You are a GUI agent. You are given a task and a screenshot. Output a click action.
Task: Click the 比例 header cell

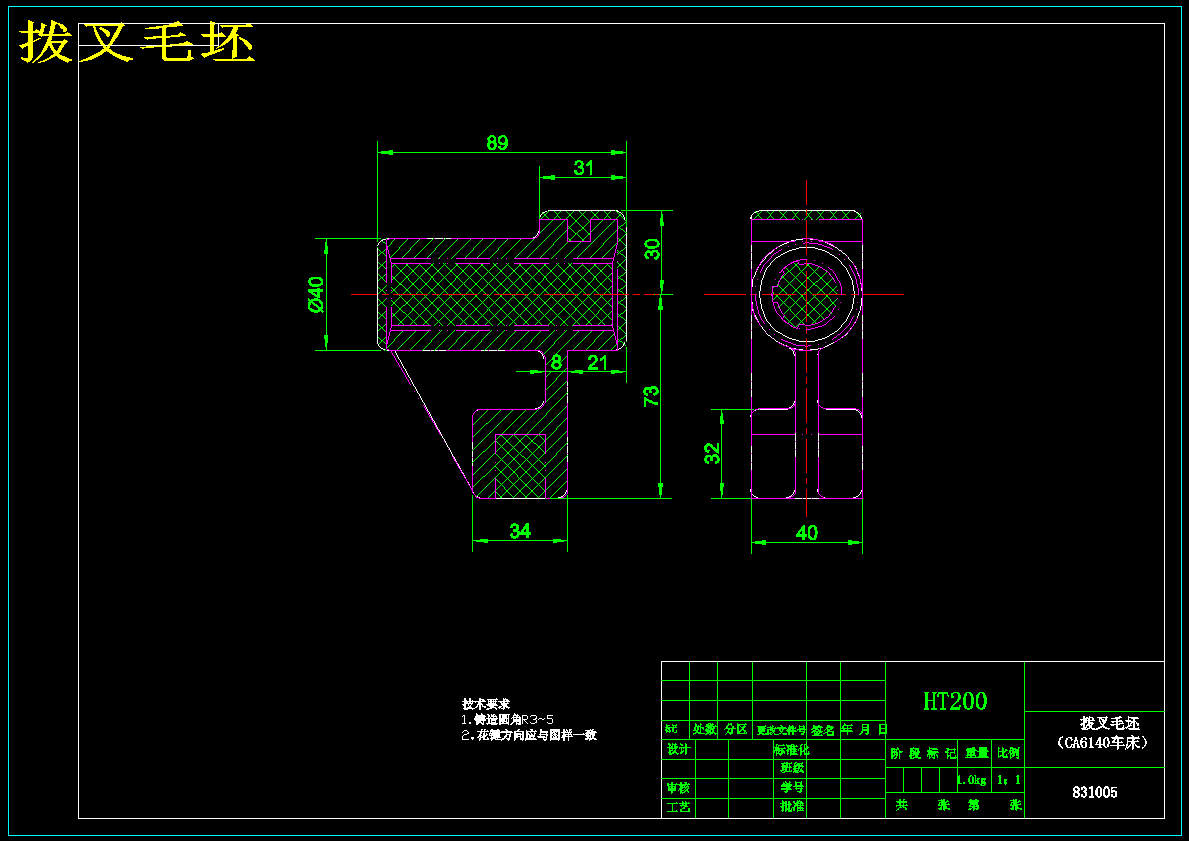click(1009, 754)
